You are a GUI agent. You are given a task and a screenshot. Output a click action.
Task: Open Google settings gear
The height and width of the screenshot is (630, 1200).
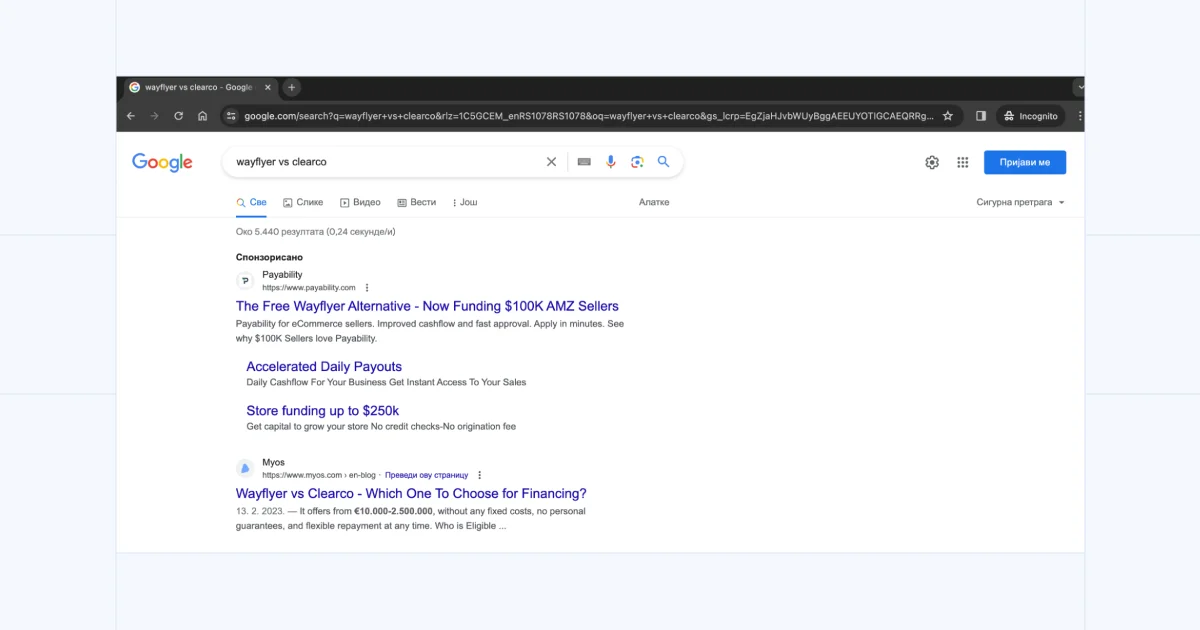click(932, 162)
